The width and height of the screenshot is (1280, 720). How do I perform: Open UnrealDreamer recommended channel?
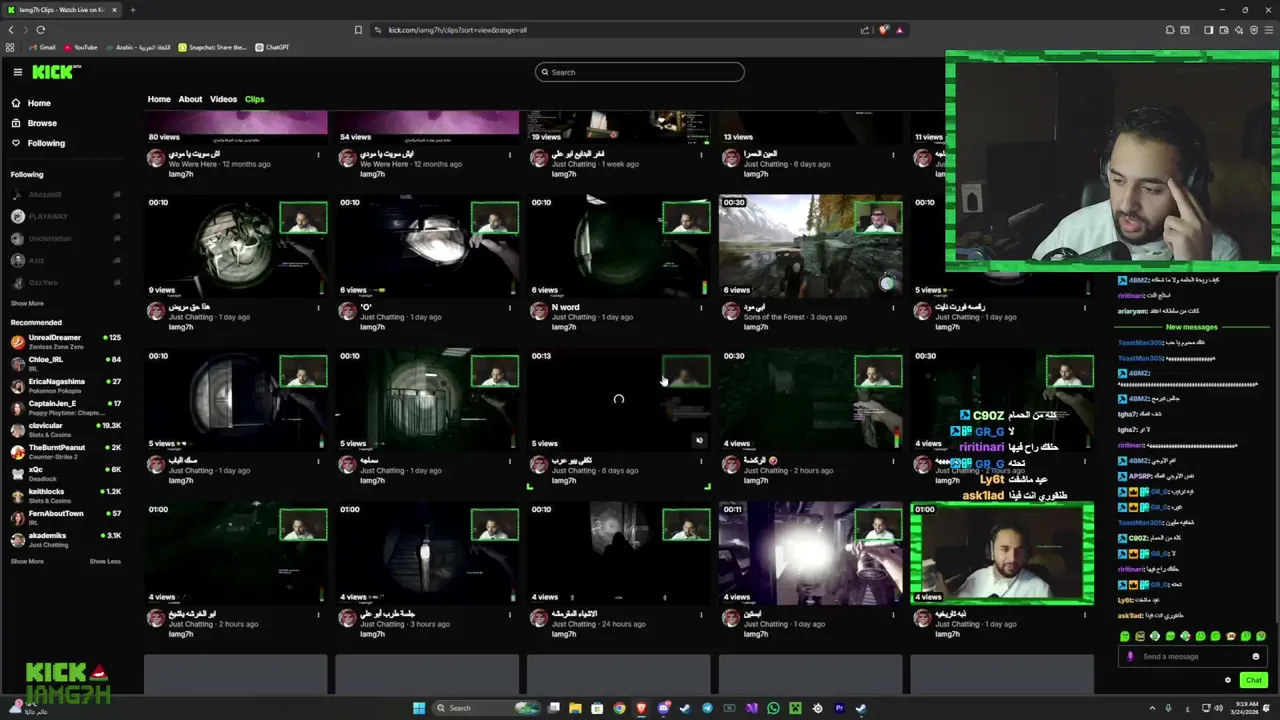click(66, 341)
